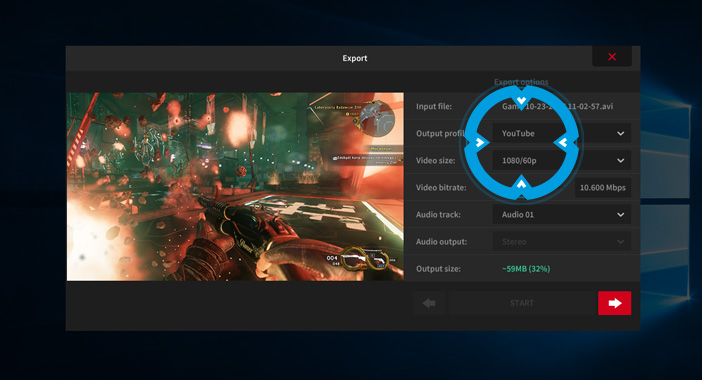Open the Audio track Audio 01 dropdown
The height and width of the screenshot is (380, 702).
pos(561,214)
